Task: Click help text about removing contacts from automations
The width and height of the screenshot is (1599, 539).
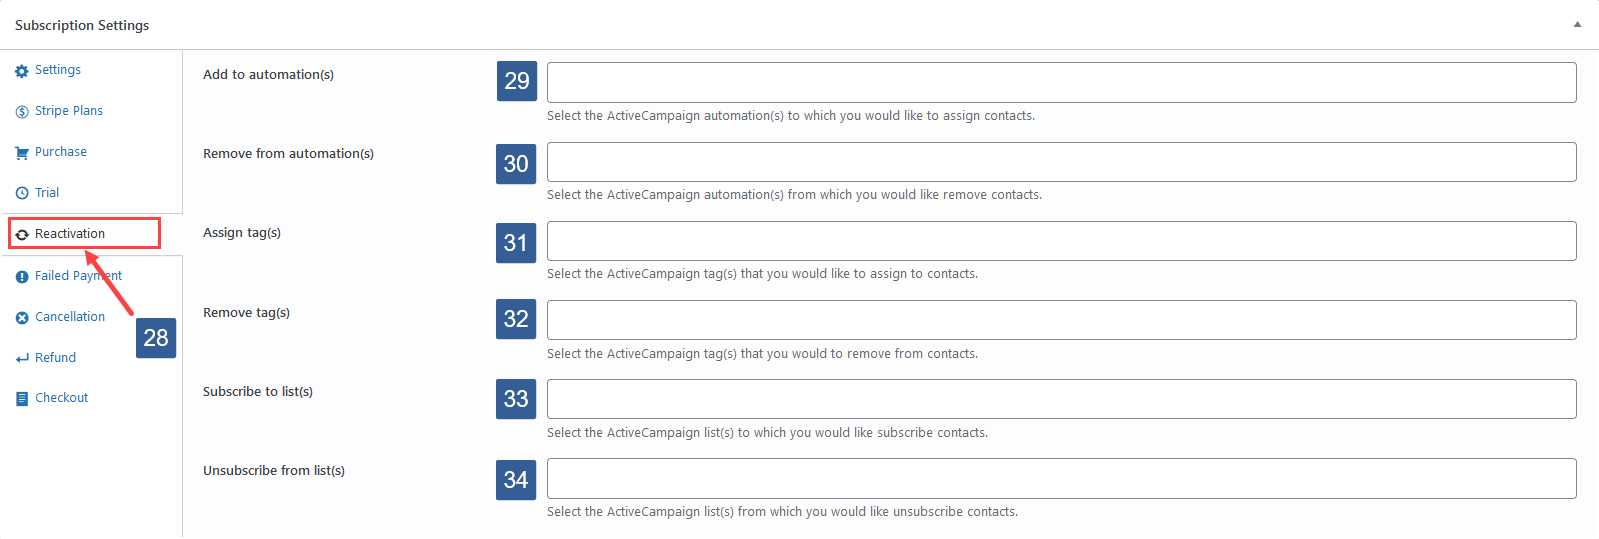Action: click(x=794, y=195)
